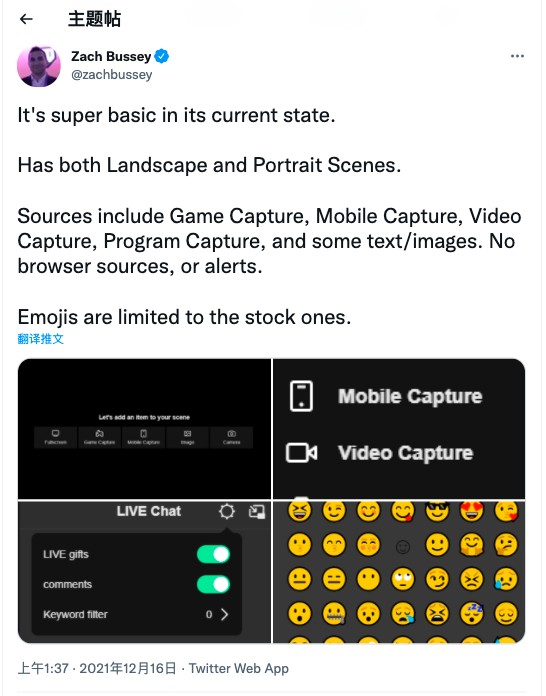The image size is (546, 696).
Task: Pick the rolling eyes emoji
Action: tap(403, 579)
